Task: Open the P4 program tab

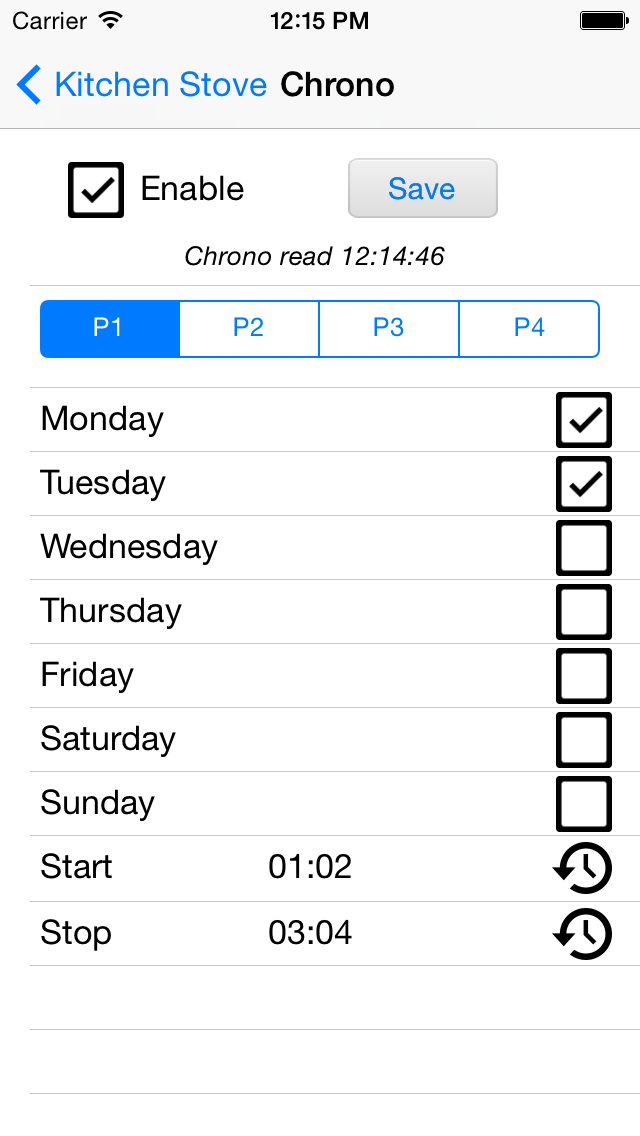Action: 529,329
